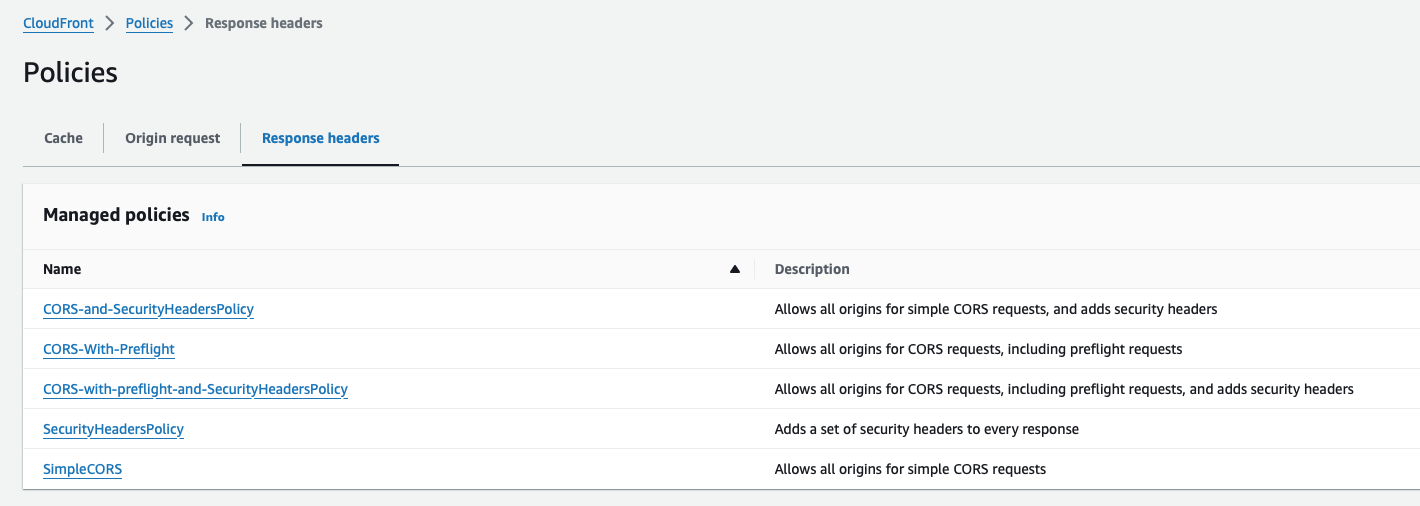The width and height of the screenshot is (1420, 506).
Task: Open SimpleCORS policy link
Action: click(82, 469)
